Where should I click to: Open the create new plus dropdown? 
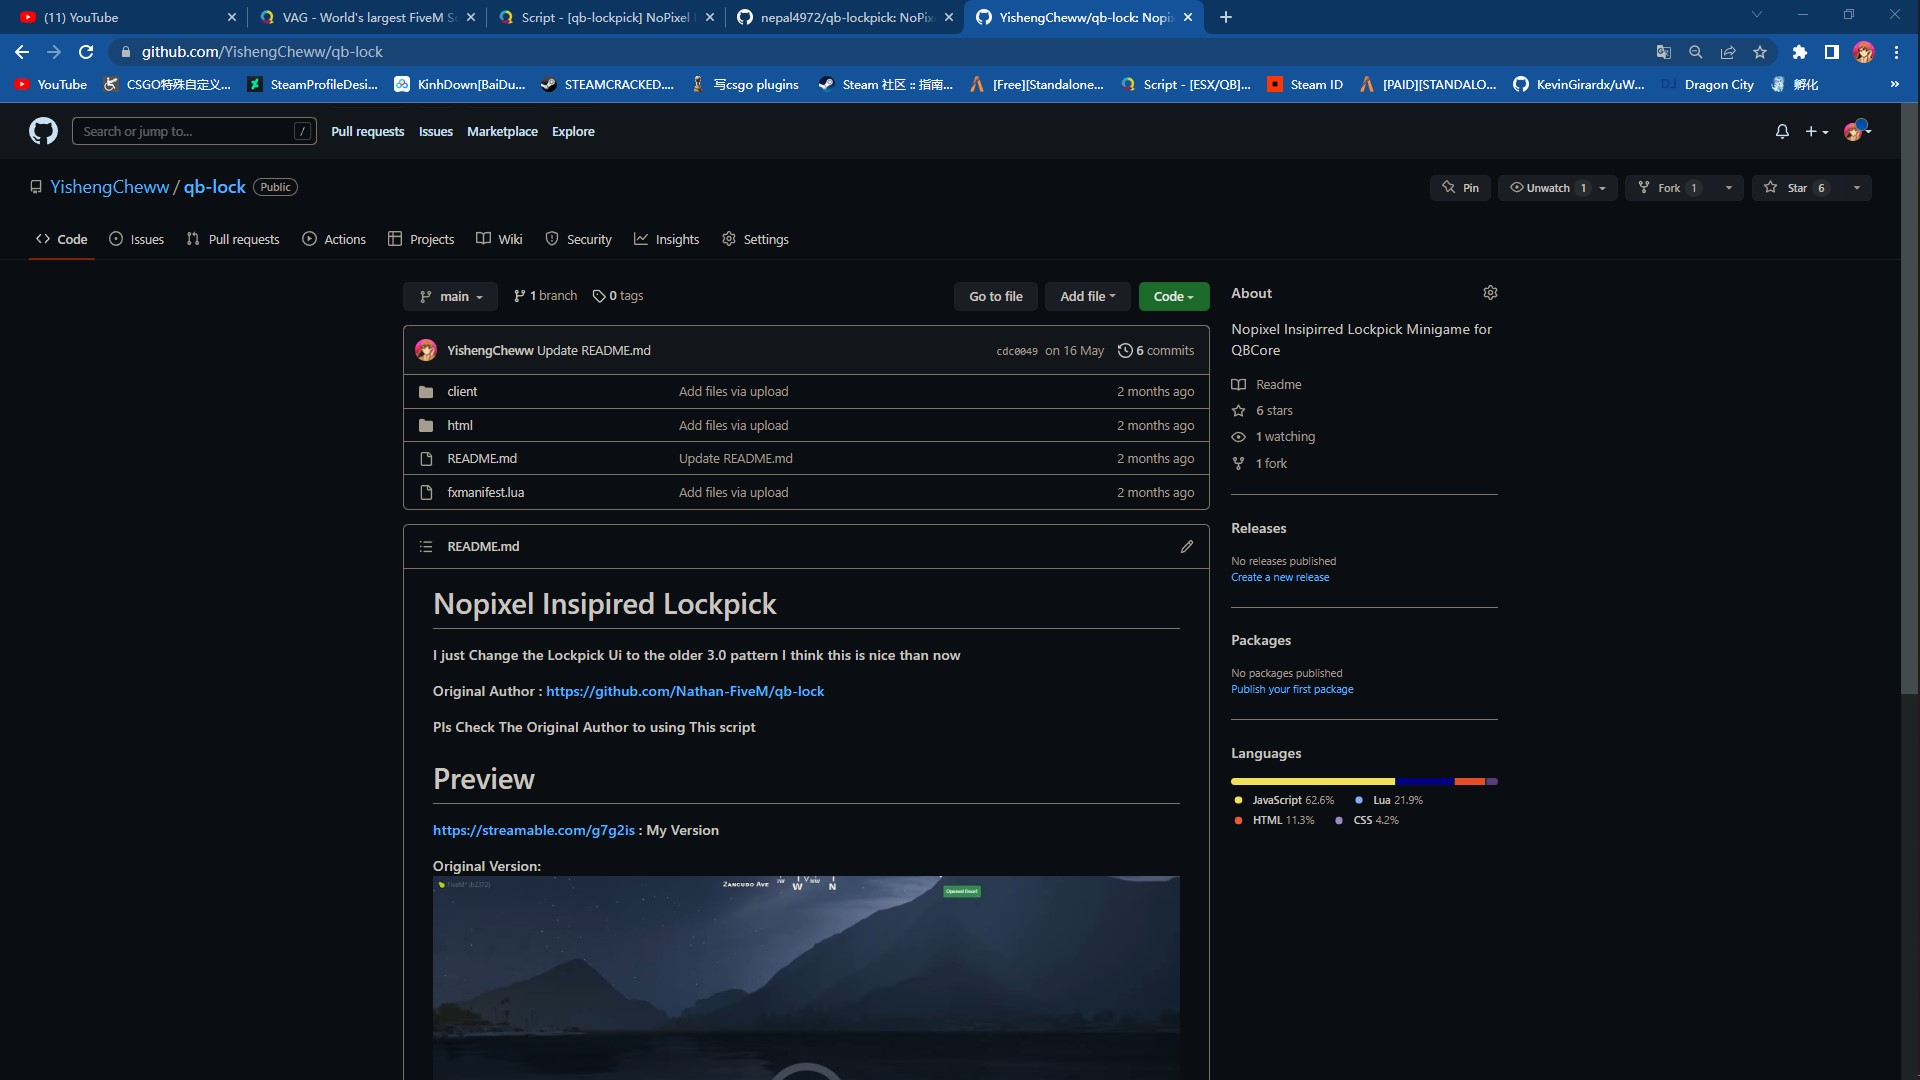(1817, 131)
